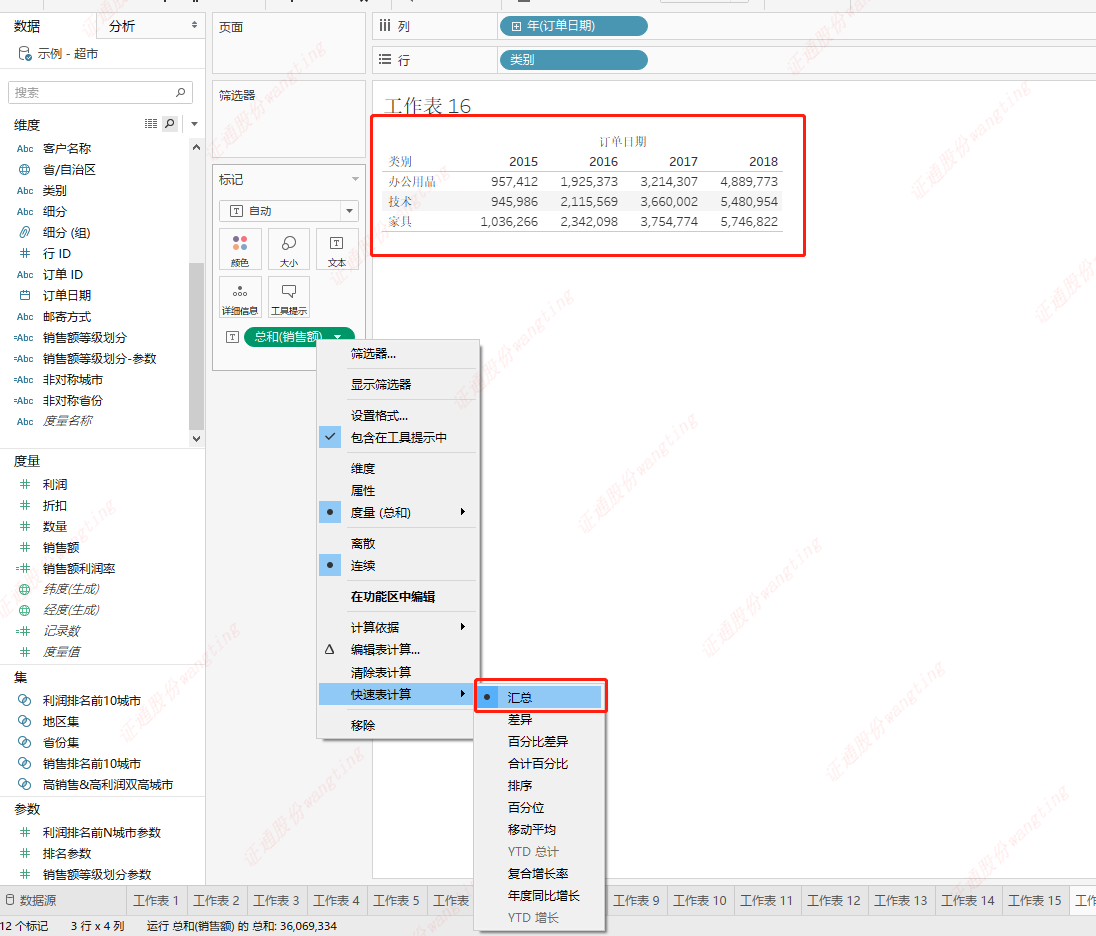Screen dimensions: 1096x936
Task: Click the 2,115,569 table cell
Action: point(589,201)
